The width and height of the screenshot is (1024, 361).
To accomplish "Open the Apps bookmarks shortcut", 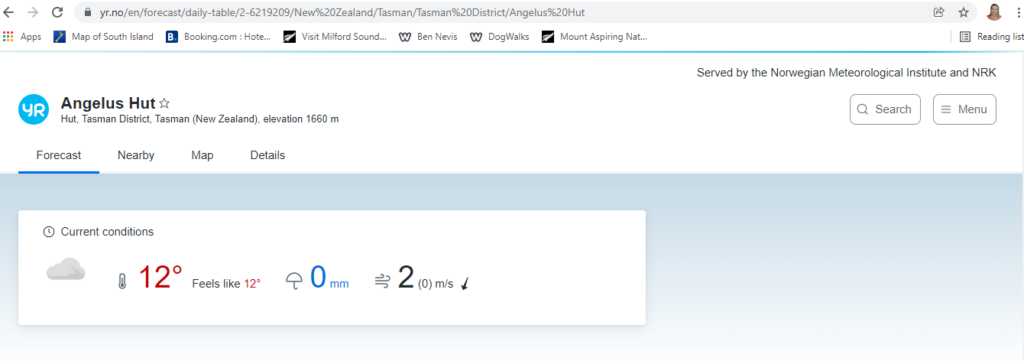I will coord(22,37).
